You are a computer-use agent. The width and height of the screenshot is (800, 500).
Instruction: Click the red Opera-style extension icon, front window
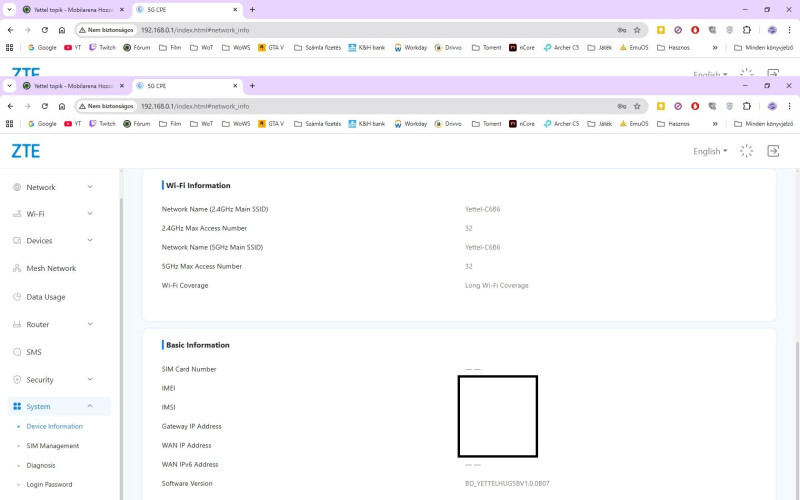(695, 106)
